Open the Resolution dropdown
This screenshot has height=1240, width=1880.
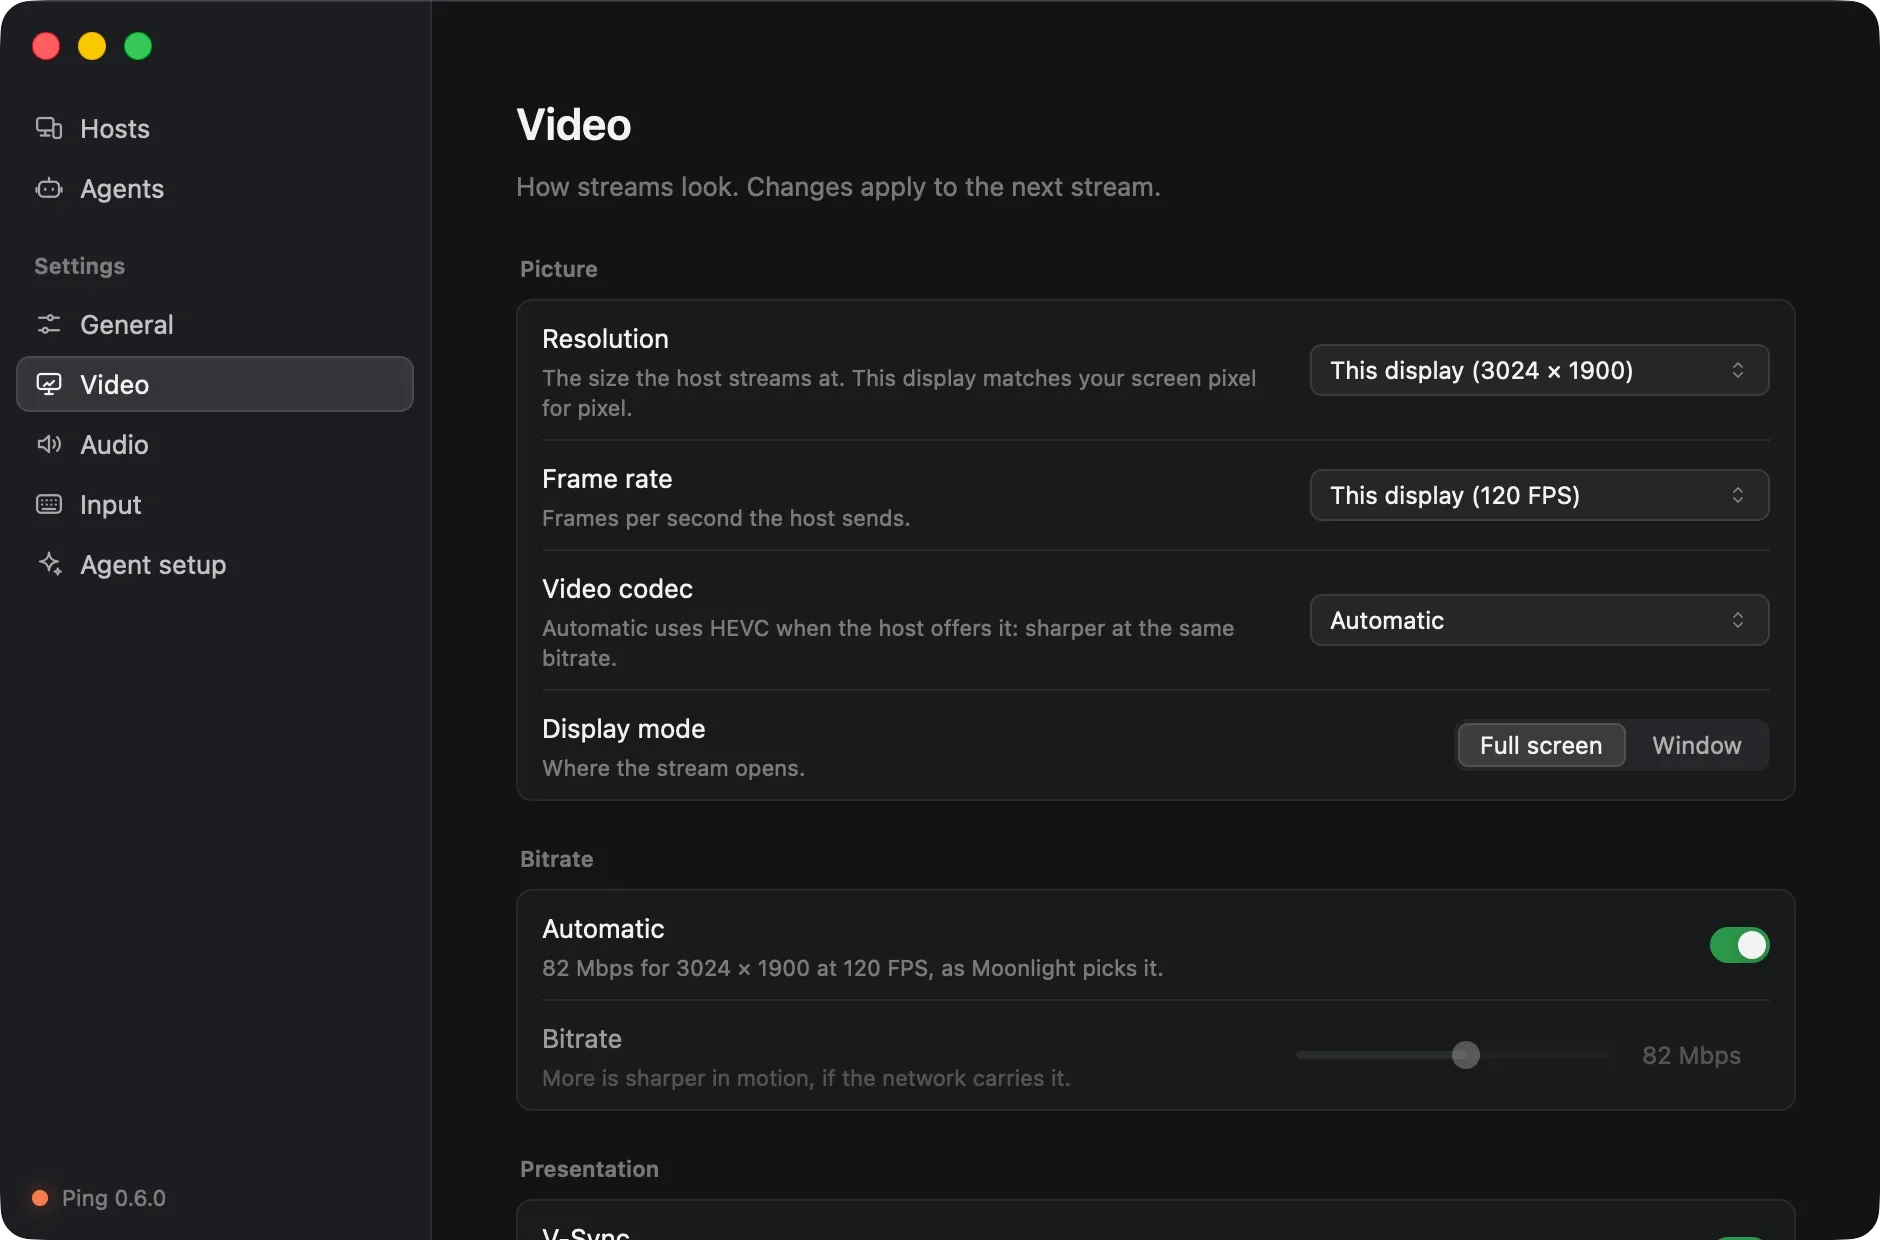[1539, 370]
